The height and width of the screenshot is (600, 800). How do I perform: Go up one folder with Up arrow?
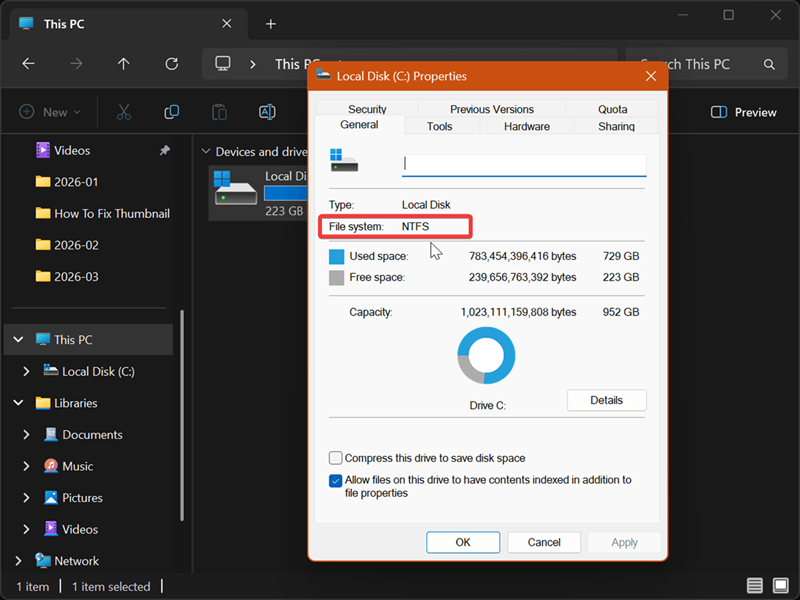coord(123,64)
